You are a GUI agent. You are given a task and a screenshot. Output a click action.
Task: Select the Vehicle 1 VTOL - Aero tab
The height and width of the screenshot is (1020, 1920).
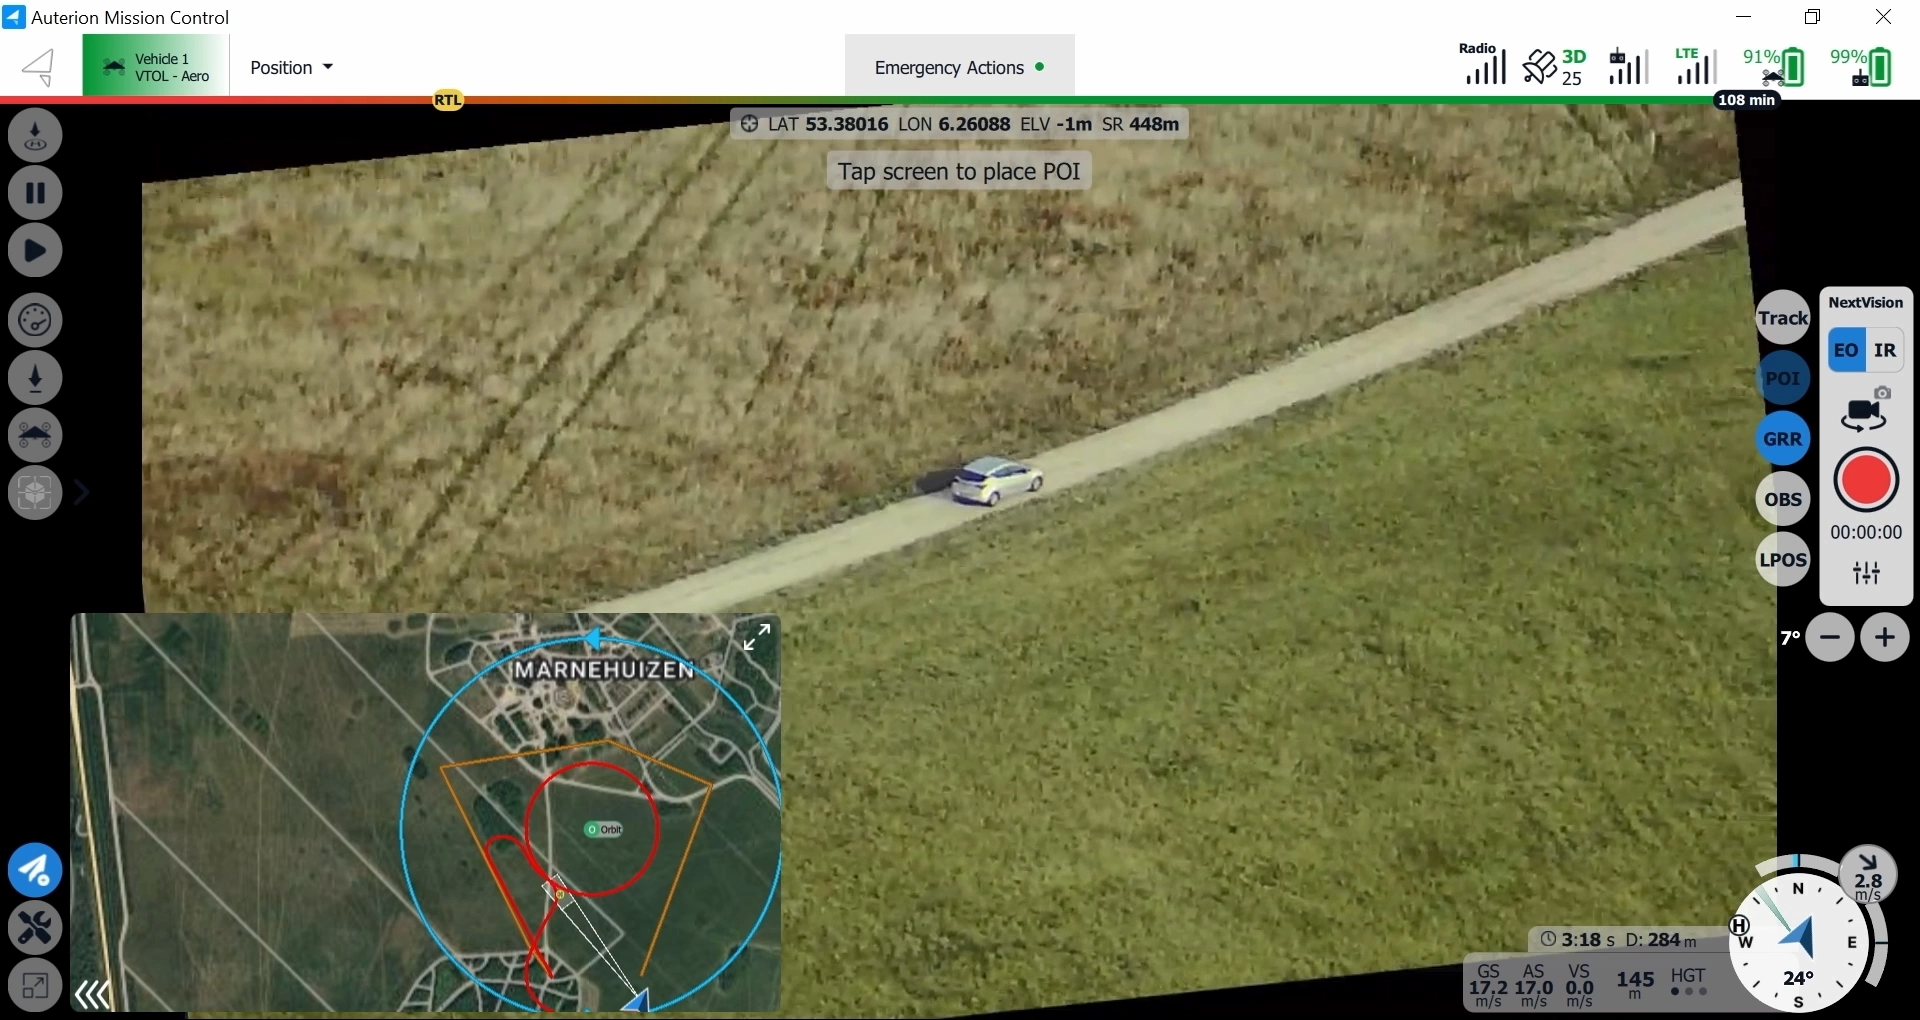click(156, 67)
